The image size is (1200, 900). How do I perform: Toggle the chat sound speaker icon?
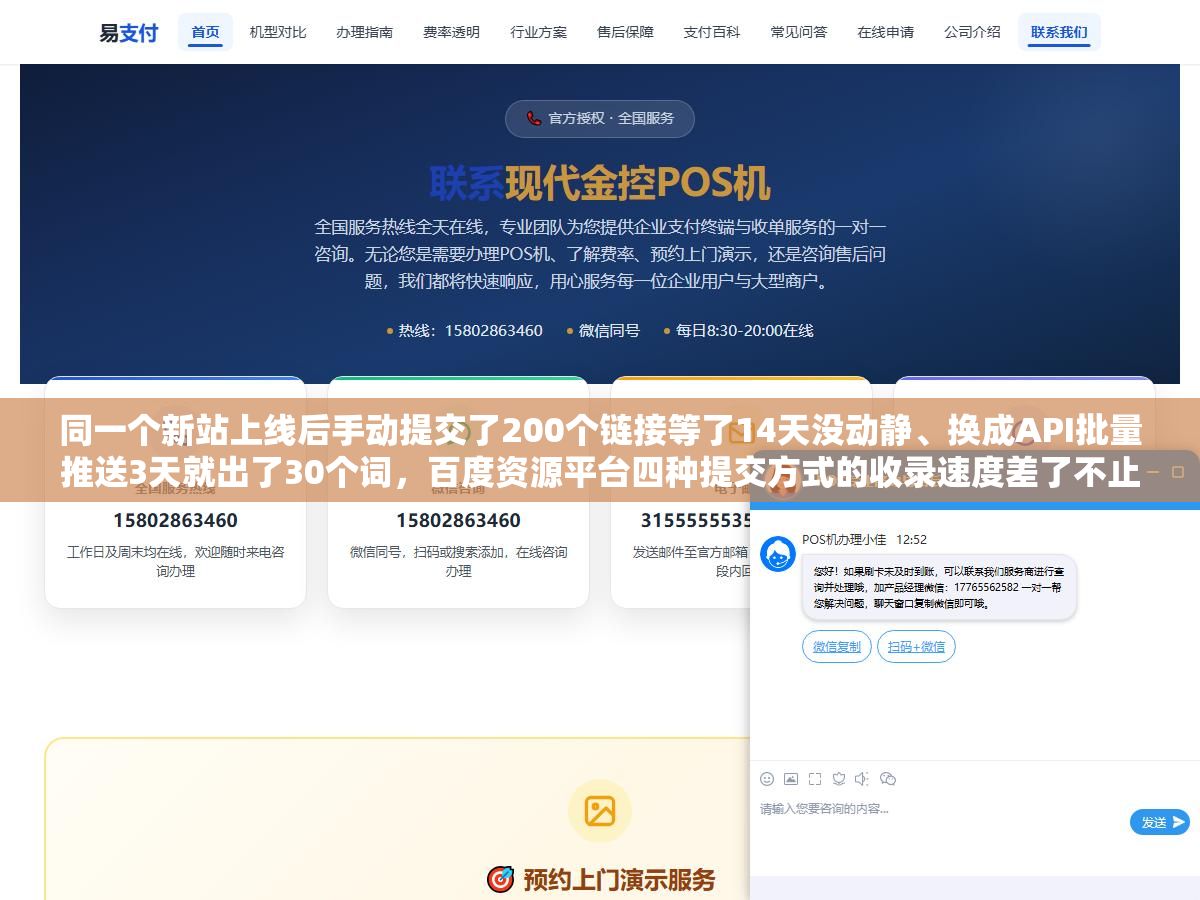[863, 779]
